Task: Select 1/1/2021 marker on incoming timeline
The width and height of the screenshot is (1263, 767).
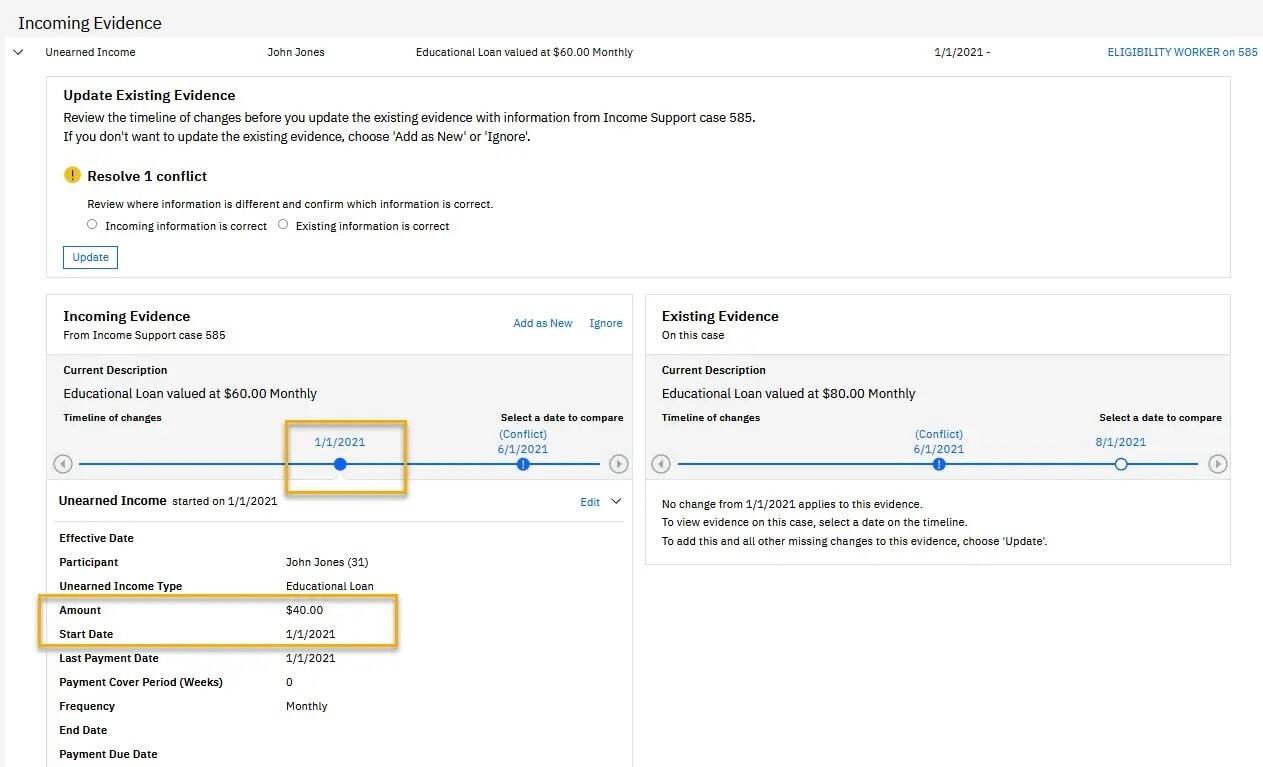Action: [x=340, y=464]
